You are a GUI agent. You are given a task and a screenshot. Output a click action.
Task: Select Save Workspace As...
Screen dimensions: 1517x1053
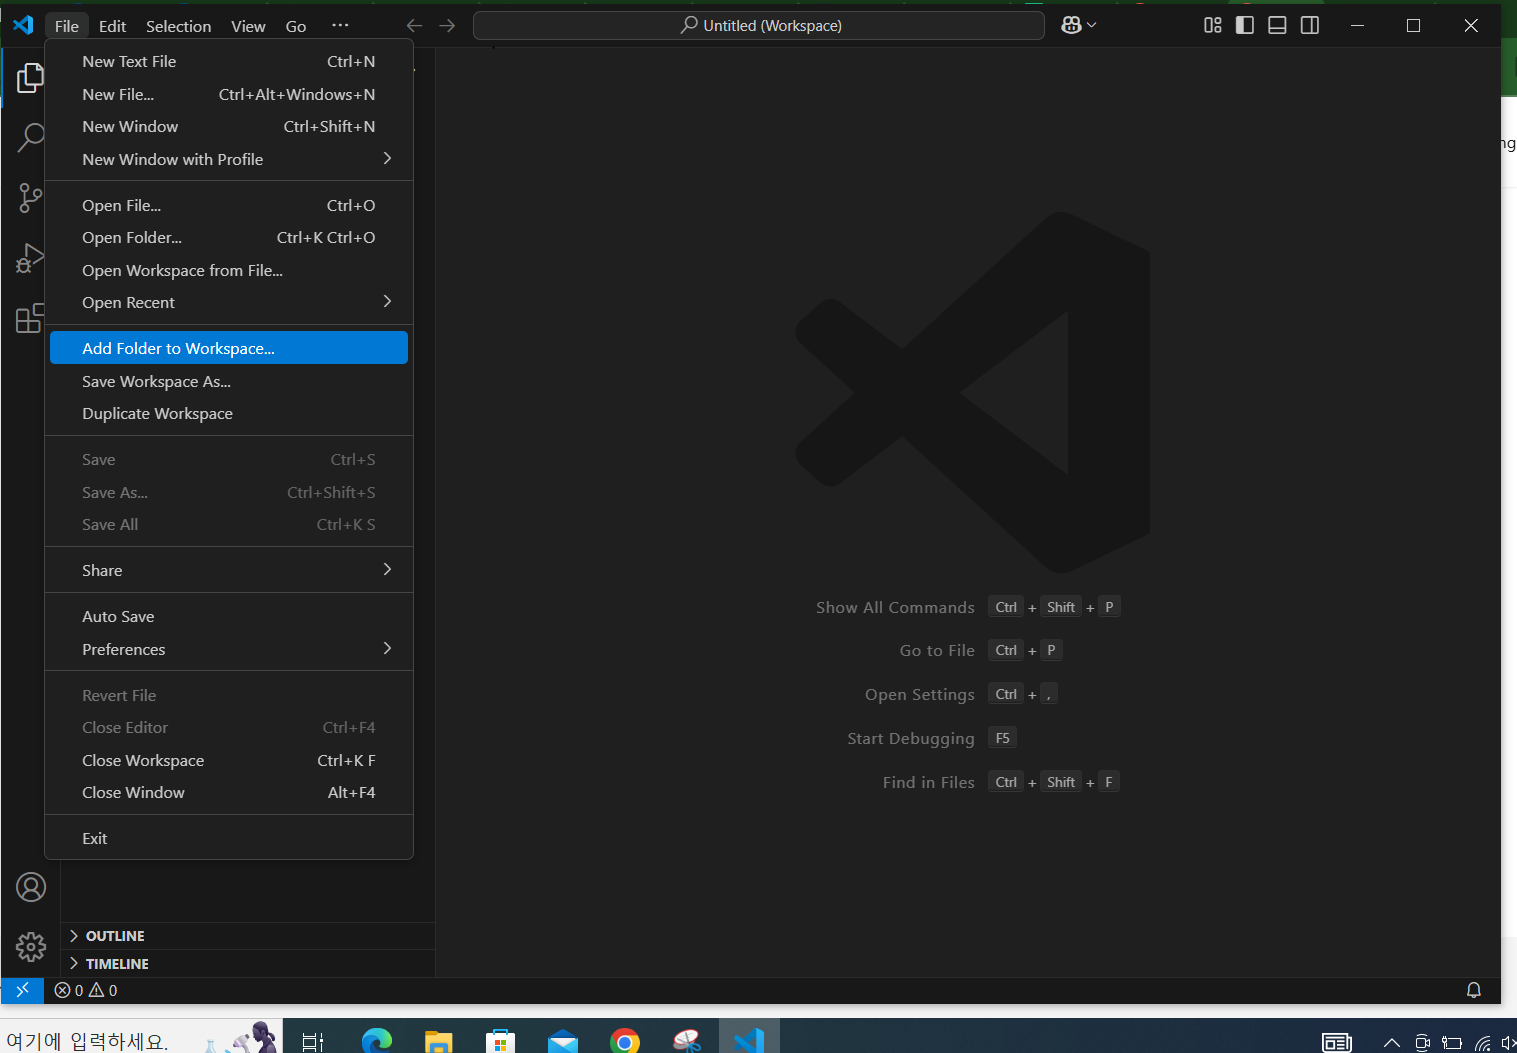tap(229, 381)
